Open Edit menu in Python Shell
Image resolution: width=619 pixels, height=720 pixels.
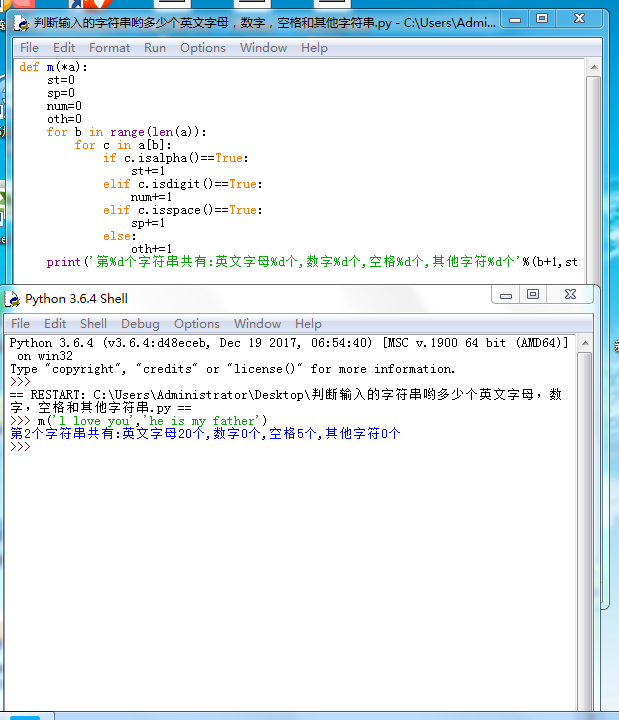click(55, 324)
